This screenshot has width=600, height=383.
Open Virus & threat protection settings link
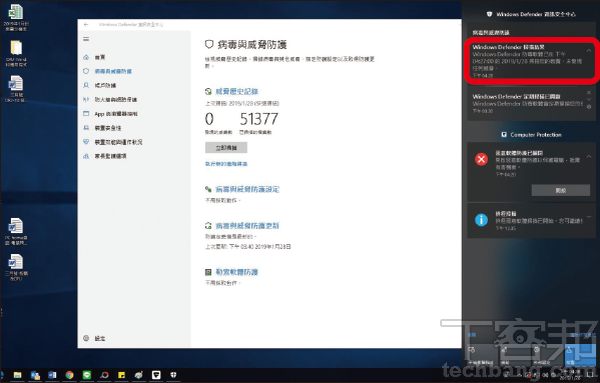(x=248, y=189)
